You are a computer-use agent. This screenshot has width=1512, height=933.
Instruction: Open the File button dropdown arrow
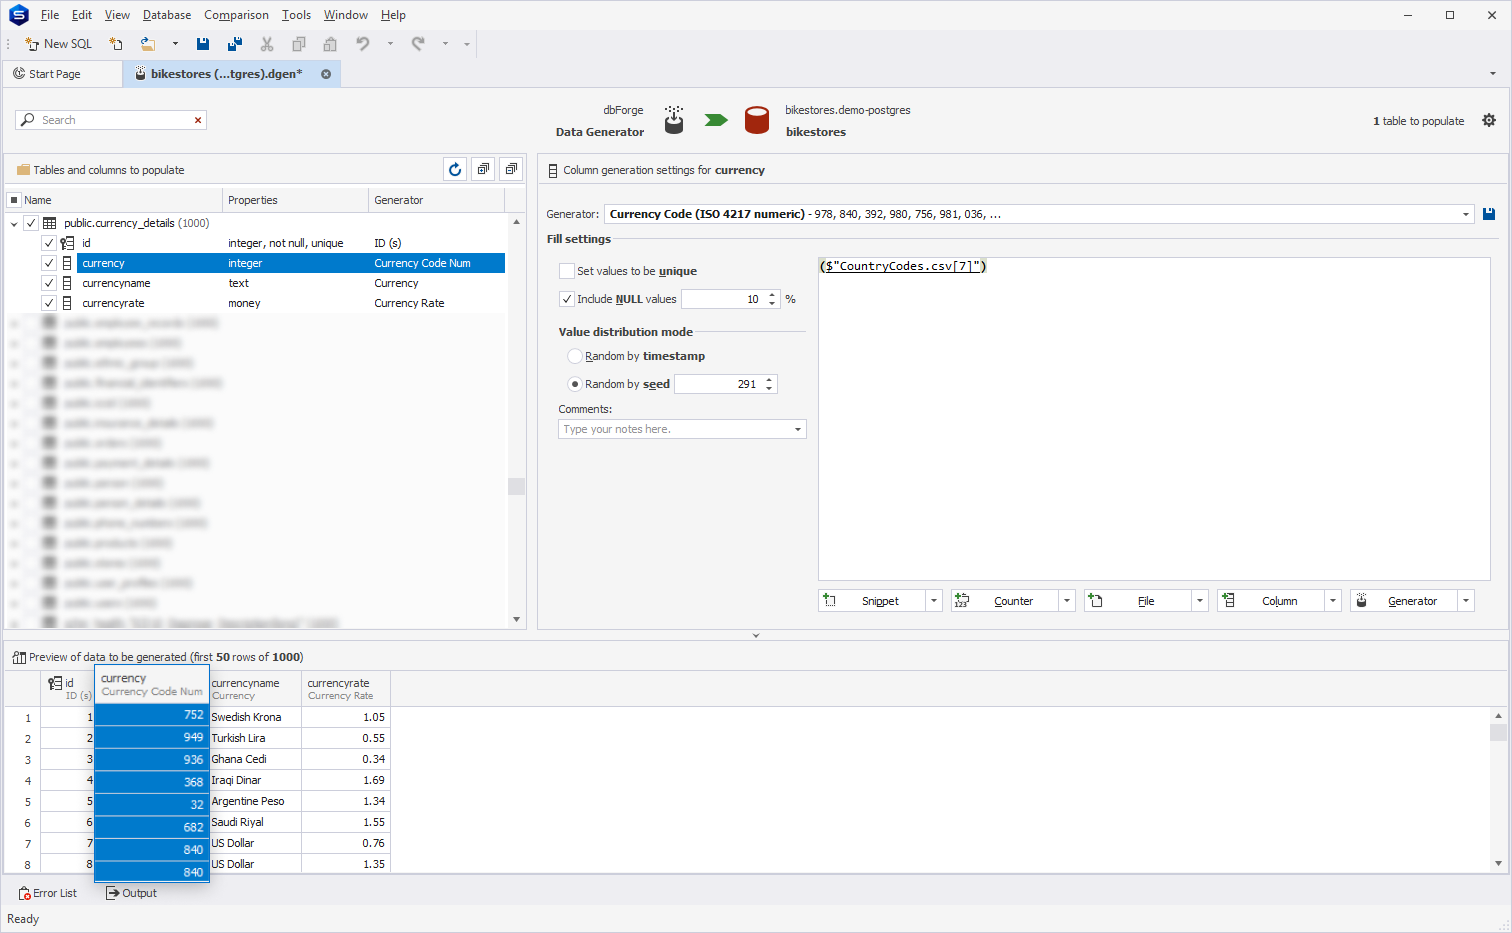click(1200, 601)
